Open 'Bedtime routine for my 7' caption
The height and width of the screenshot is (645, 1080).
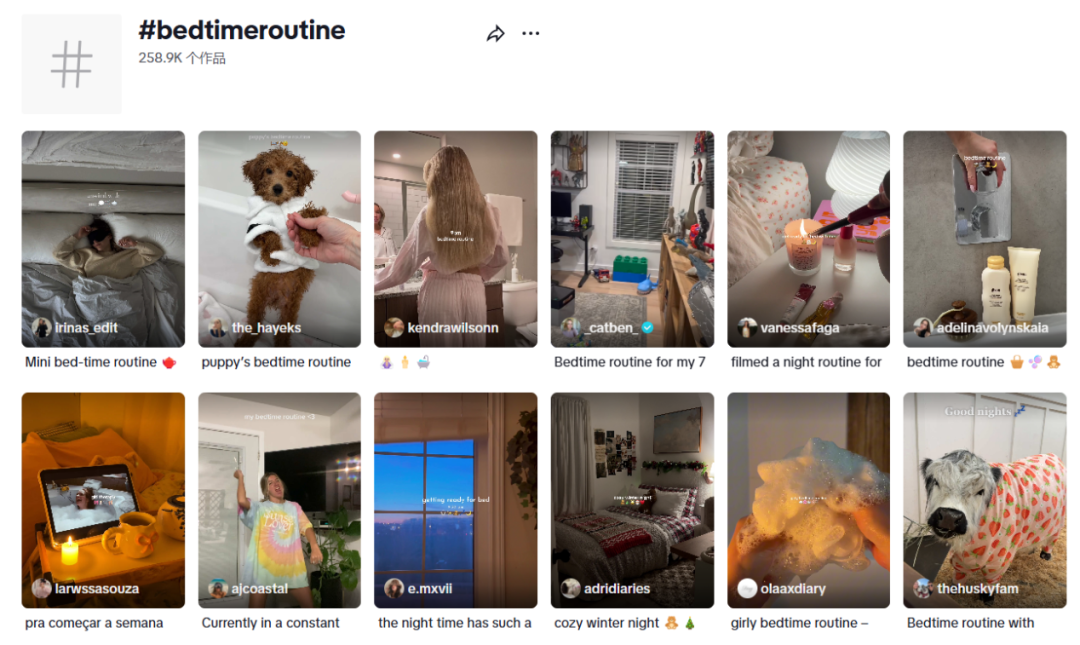[630, 362]
